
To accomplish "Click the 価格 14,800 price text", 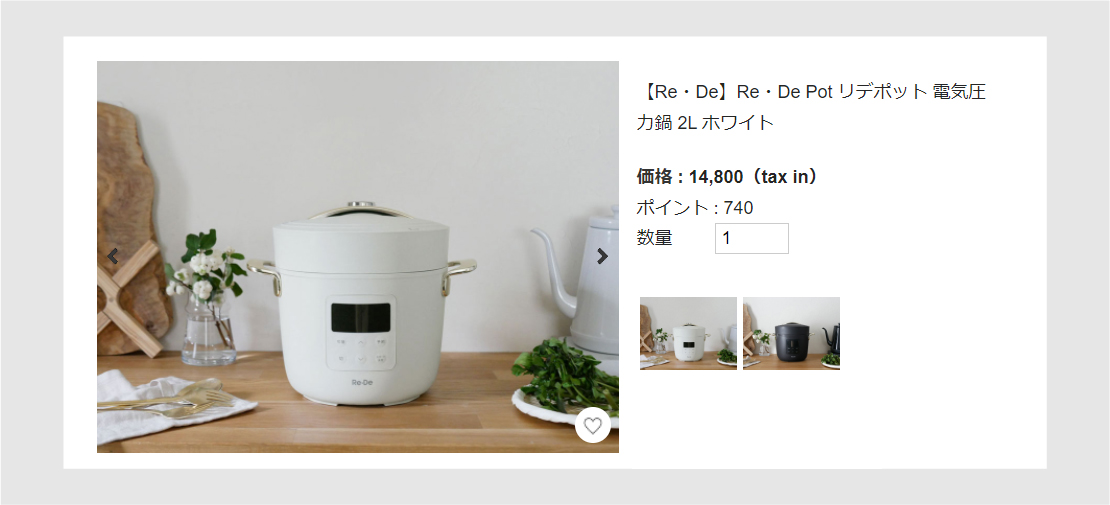I will tap(728, 177).
